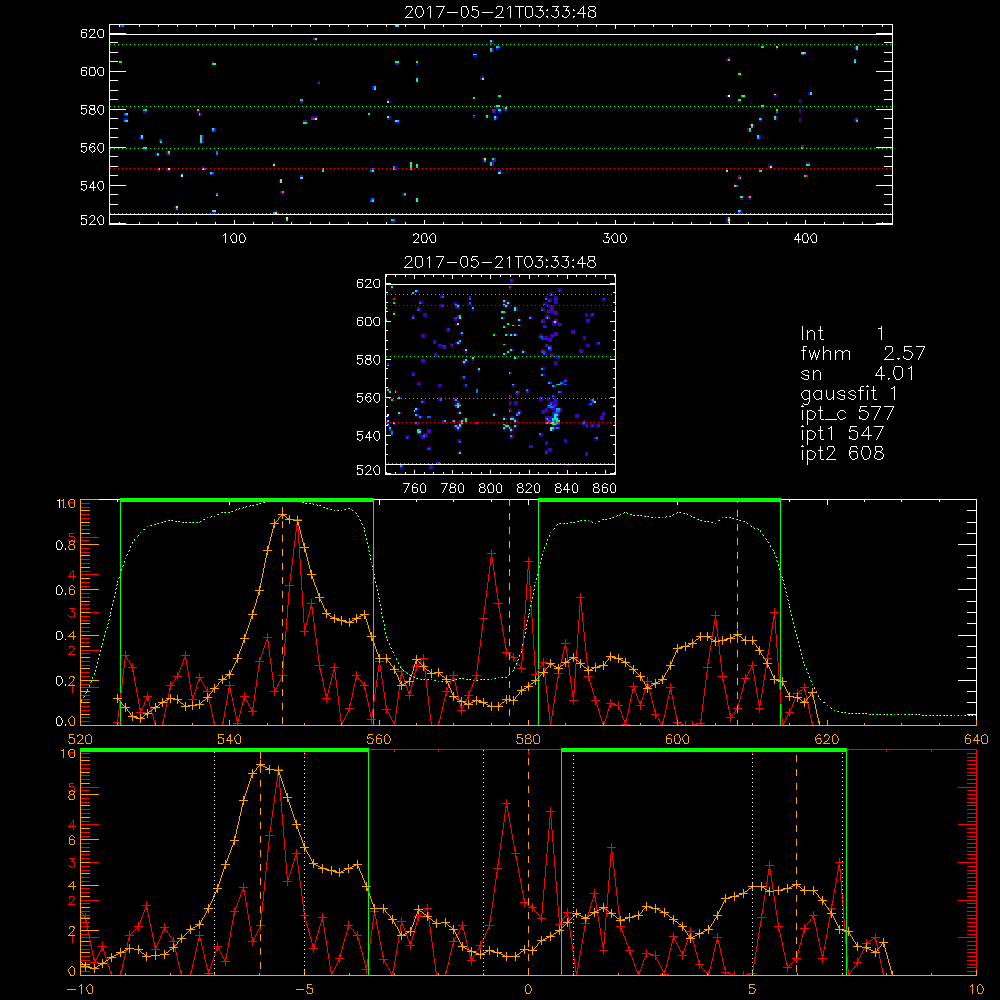The image size is (1000, 1000).
Task: Click x-axis label 840 under the small image
Action: [566, 489]
